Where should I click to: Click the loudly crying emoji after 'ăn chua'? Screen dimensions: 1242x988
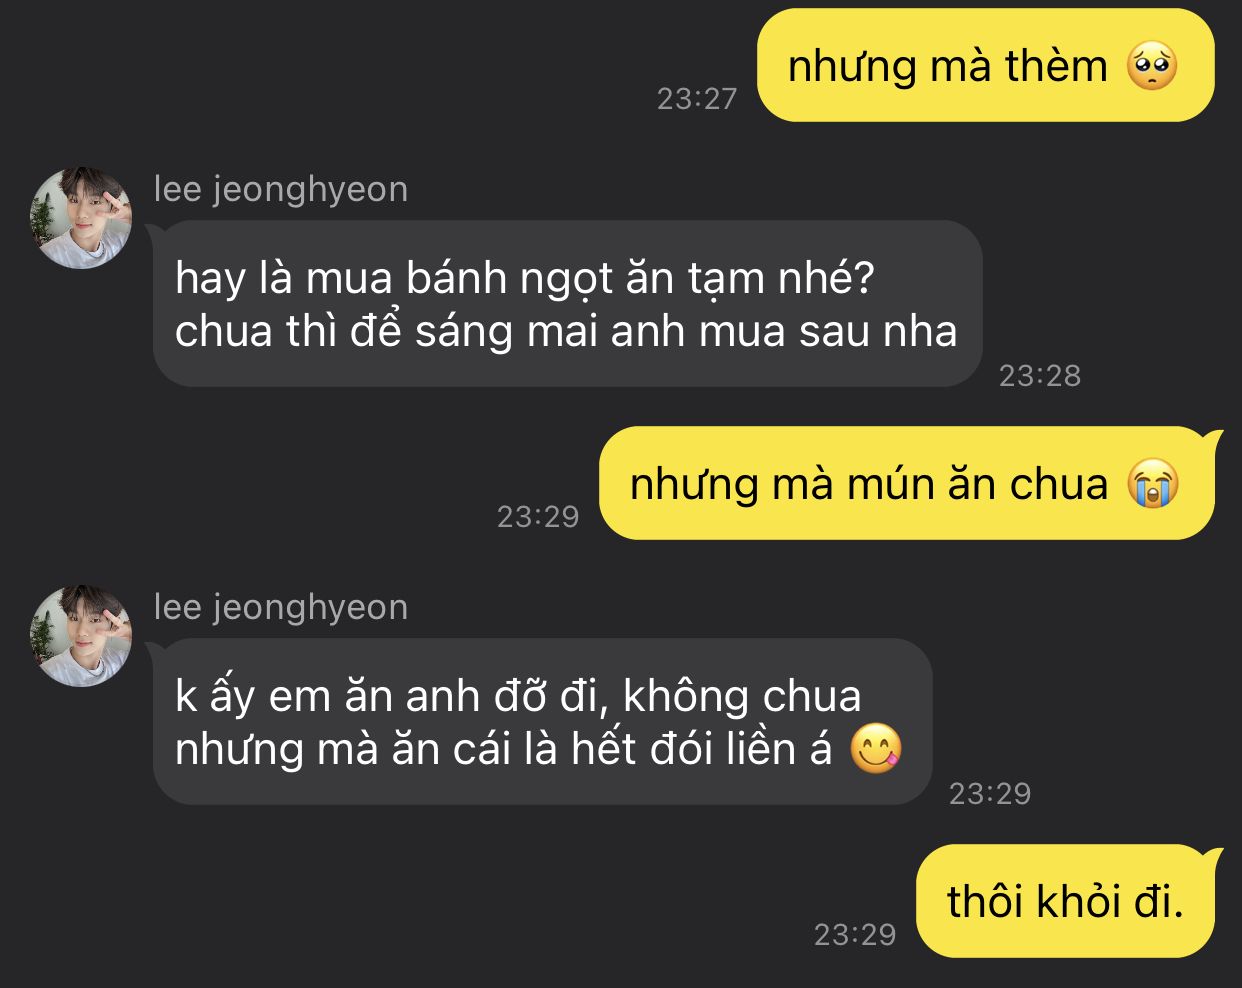coord(1152,485)
